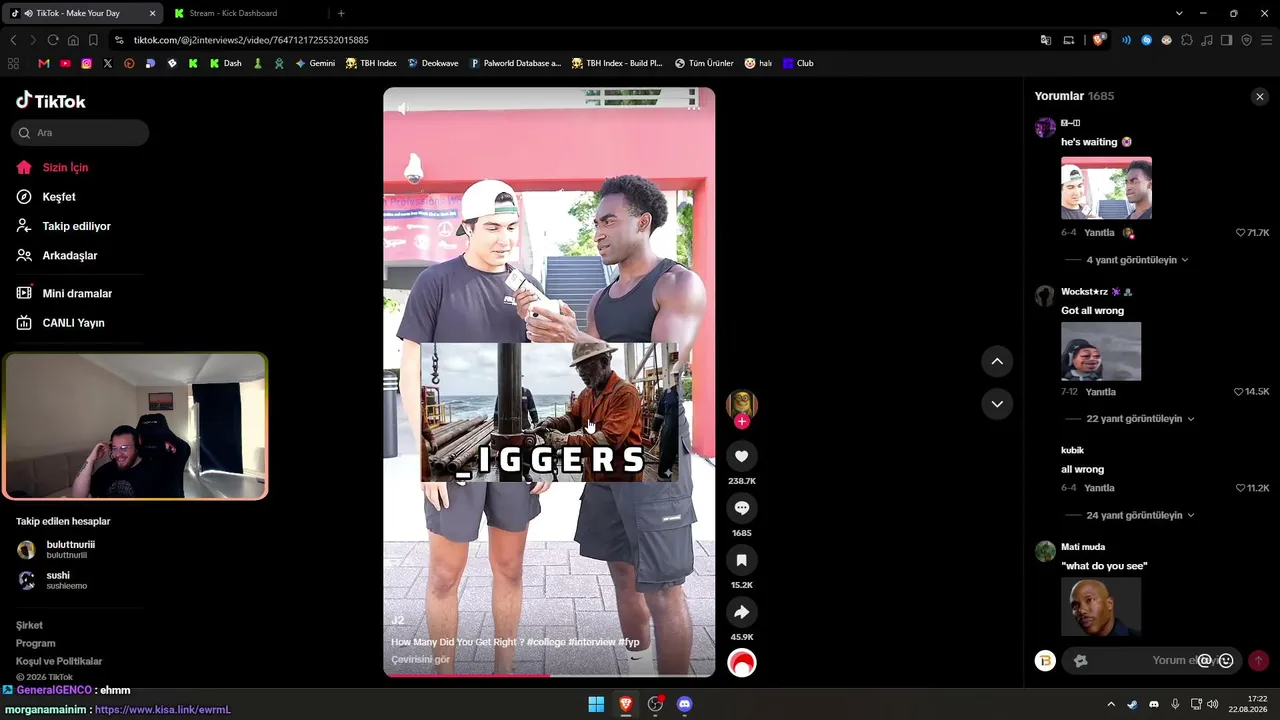Open a new browser tab

point(341,13)
